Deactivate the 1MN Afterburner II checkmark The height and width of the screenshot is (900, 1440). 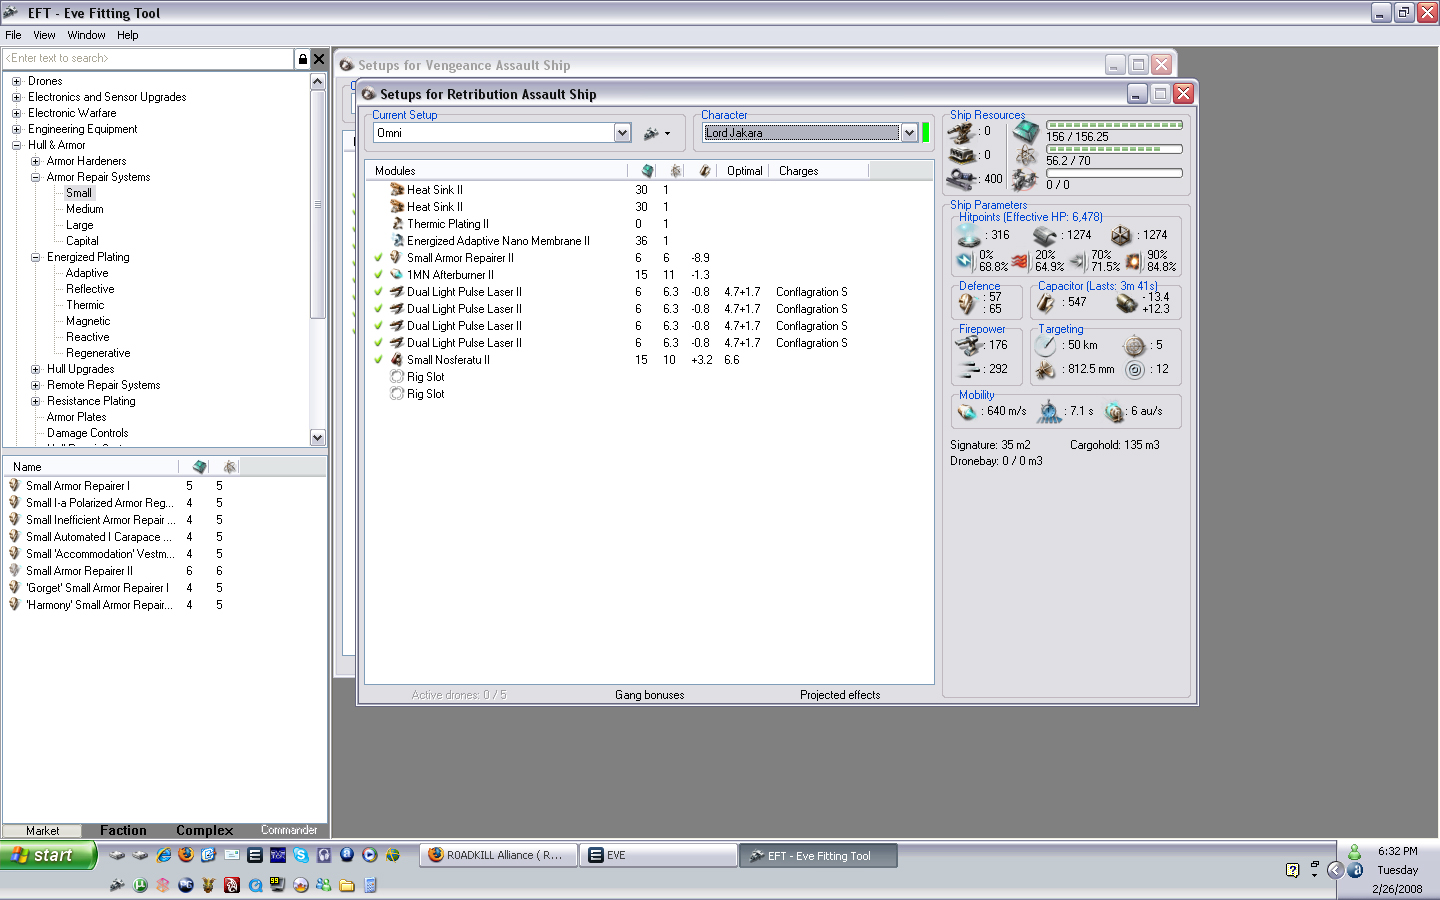point(379,275)
